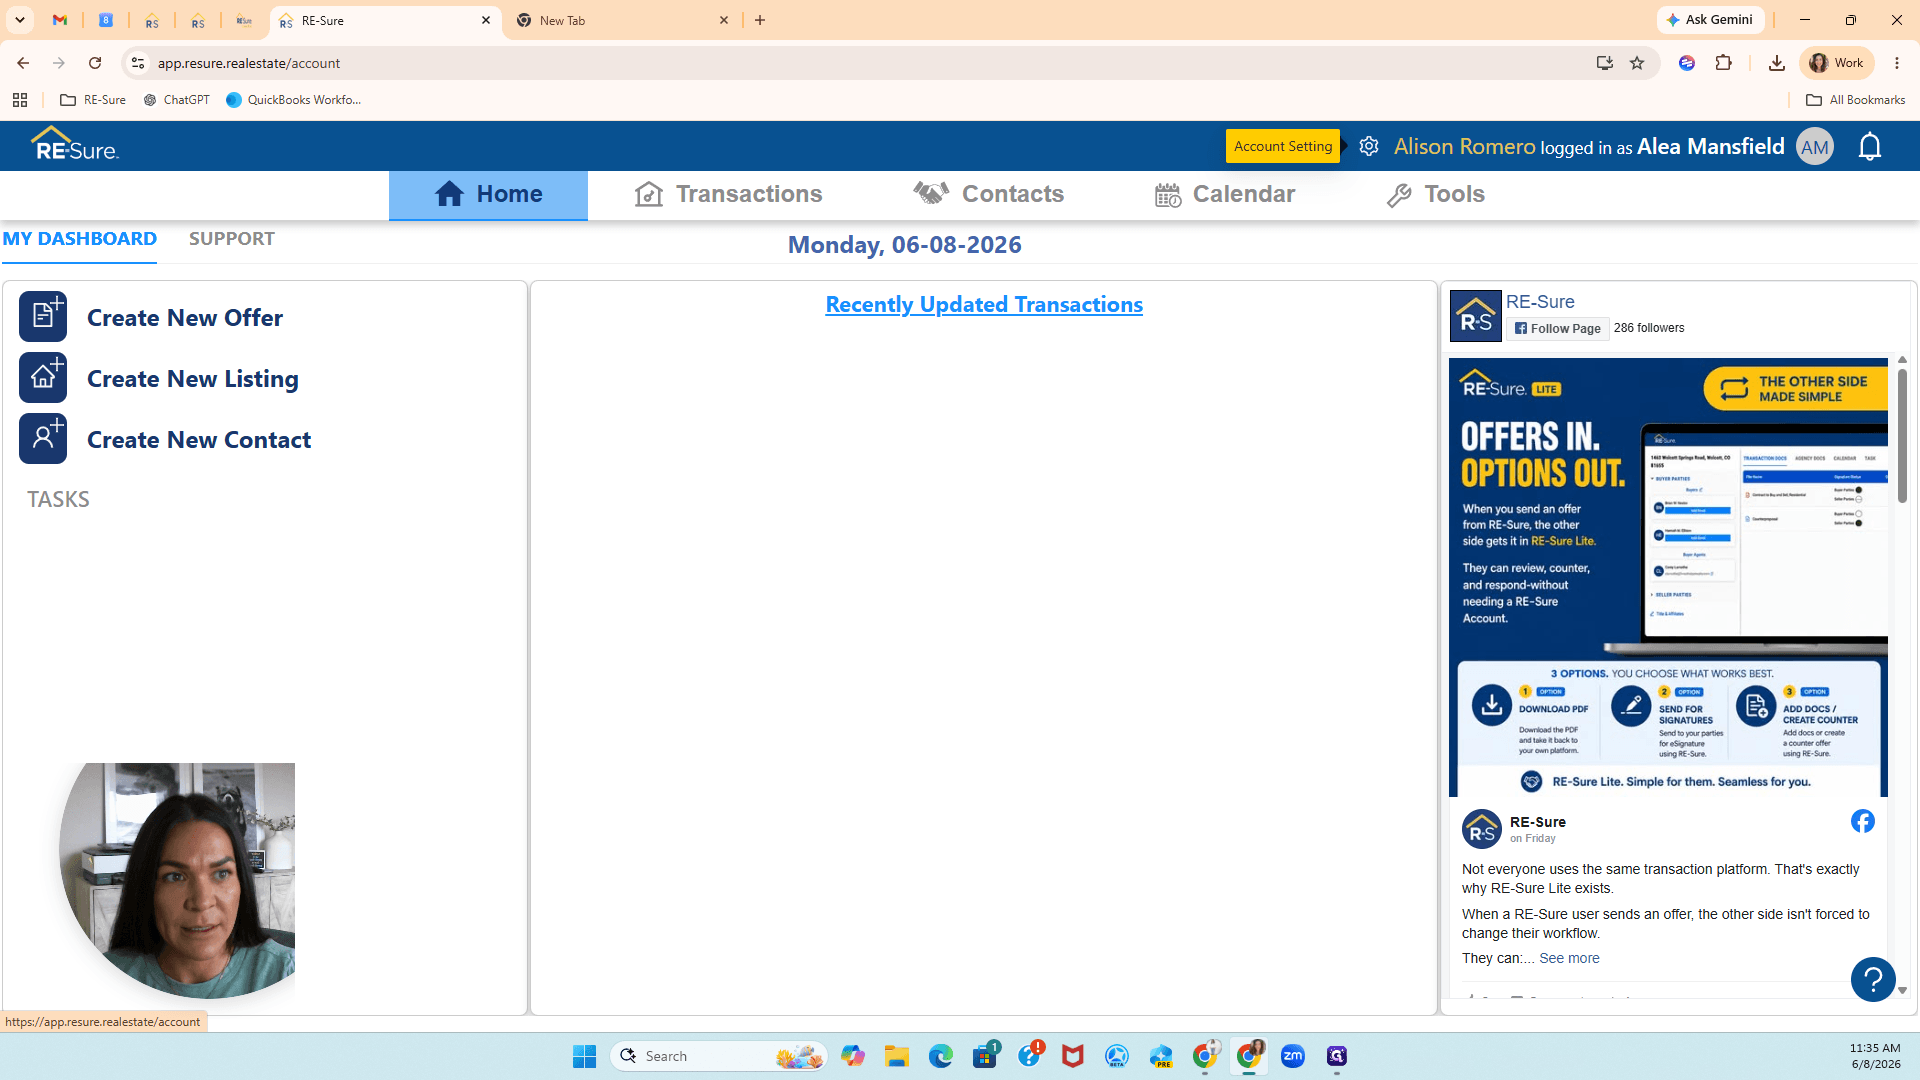Open Zoom from the taskbar

[x=1293, y=1056]
